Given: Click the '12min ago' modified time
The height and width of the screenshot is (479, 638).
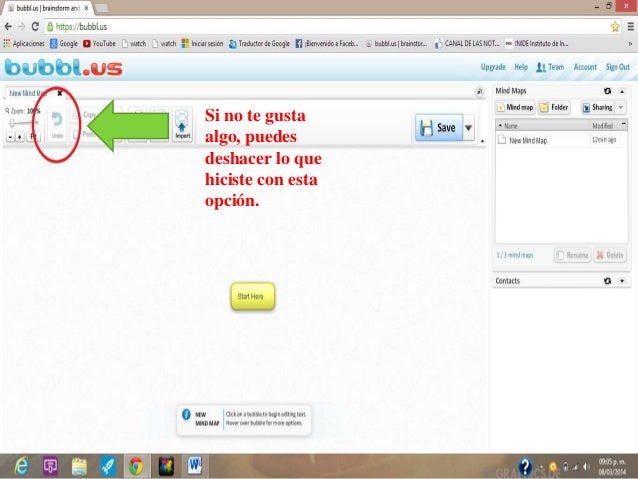Looking at the screenshot, I should (604, 140).
